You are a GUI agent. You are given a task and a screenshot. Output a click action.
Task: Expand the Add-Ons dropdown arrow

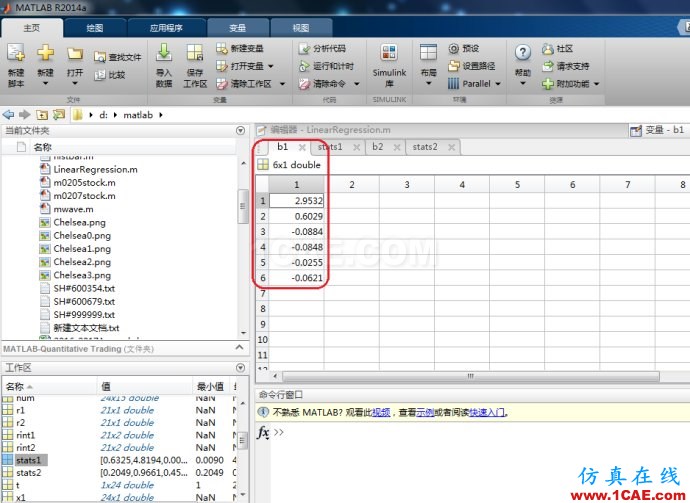coord(597,84)
